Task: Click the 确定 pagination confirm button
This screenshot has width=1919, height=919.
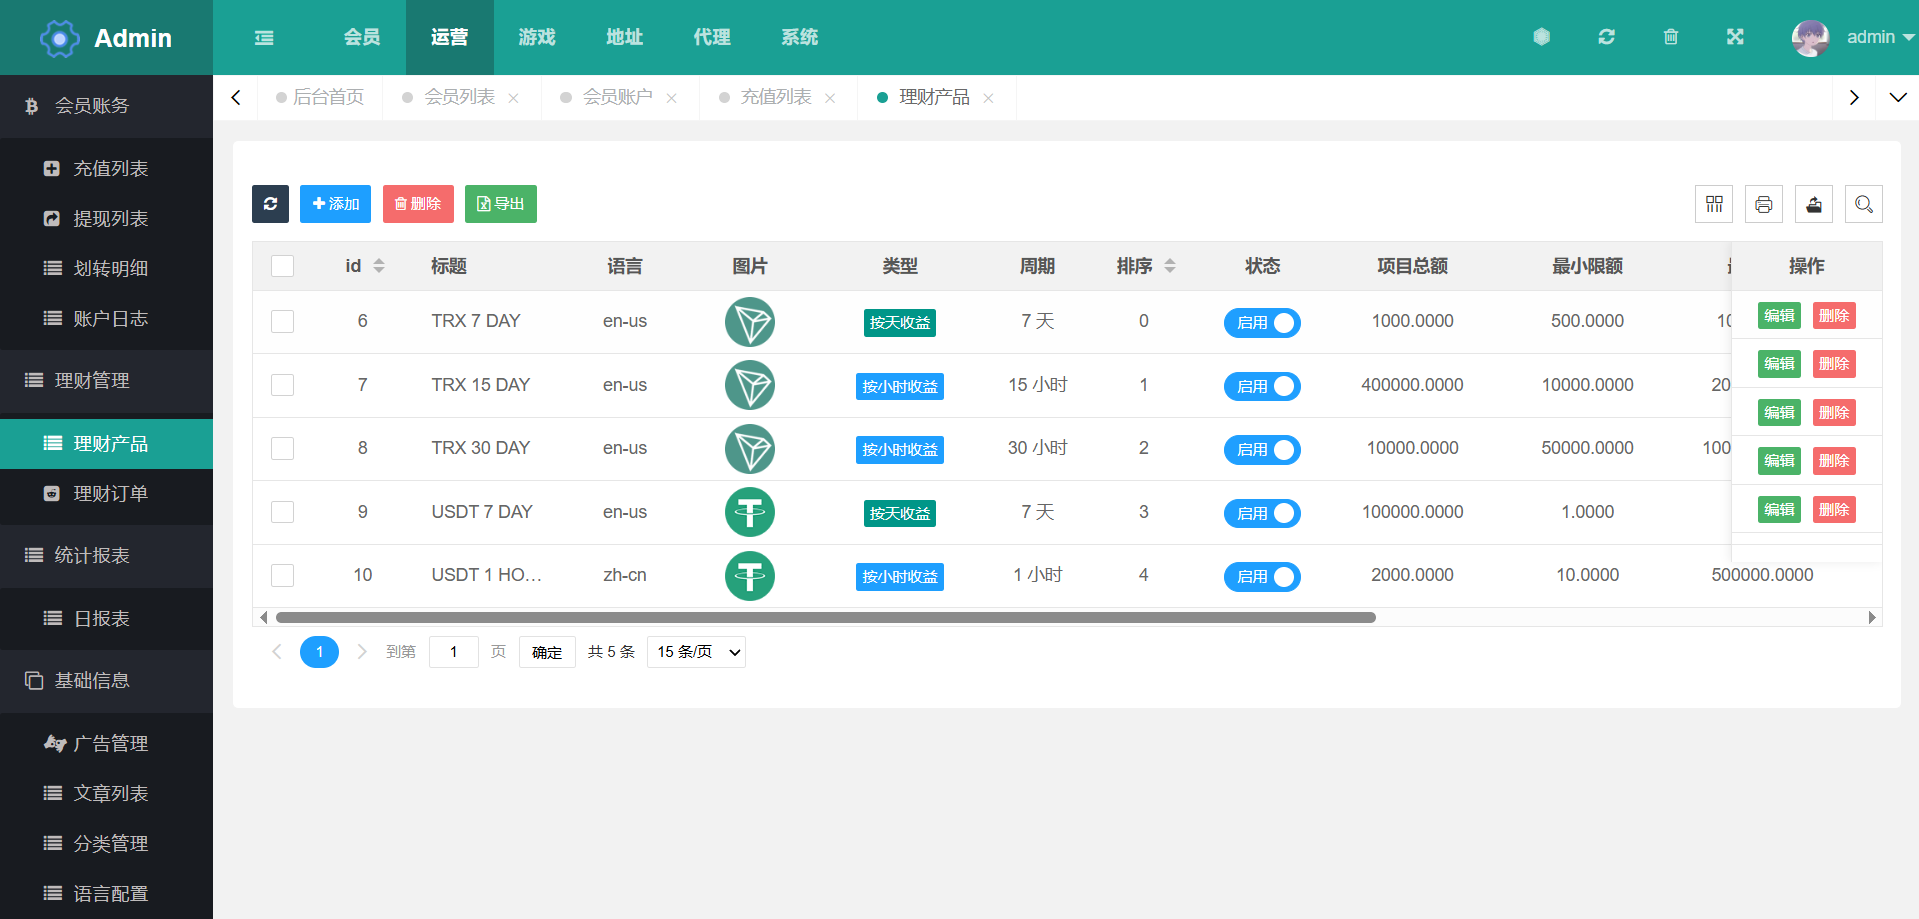Action: [547, 652]
